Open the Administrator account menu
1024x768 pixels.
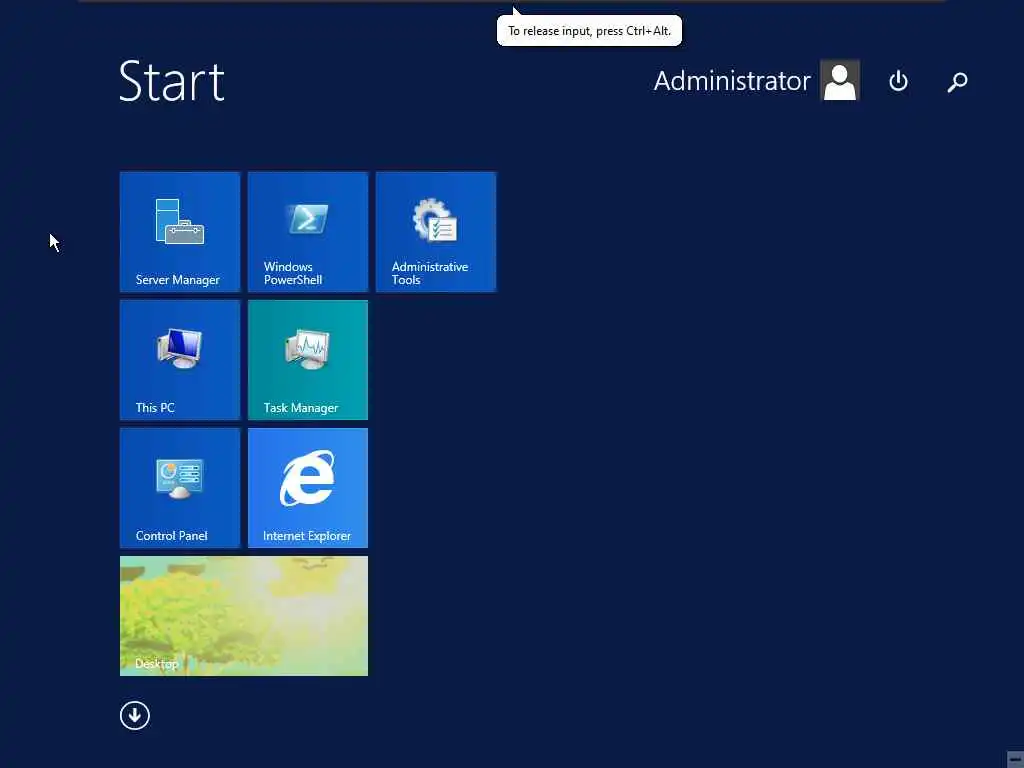(x=732, y=81)
